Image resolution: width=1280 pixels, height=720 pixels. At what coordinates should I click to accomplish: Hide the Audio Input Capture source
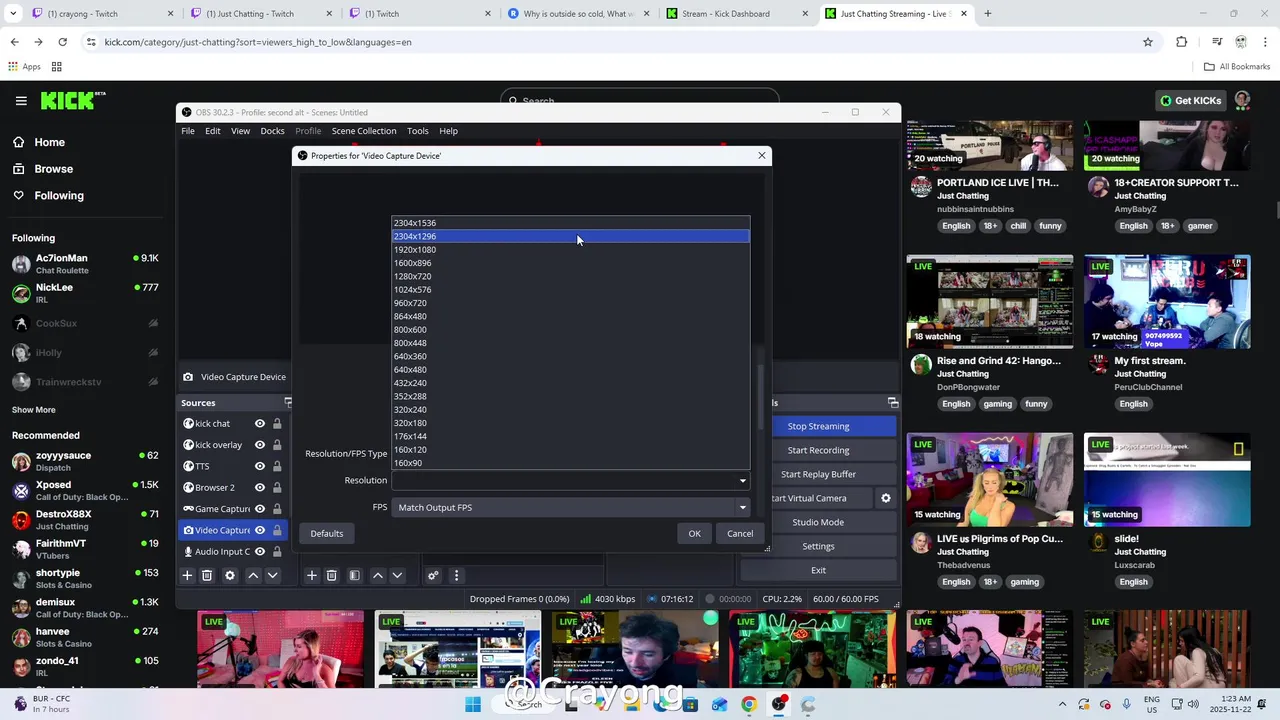260,551
